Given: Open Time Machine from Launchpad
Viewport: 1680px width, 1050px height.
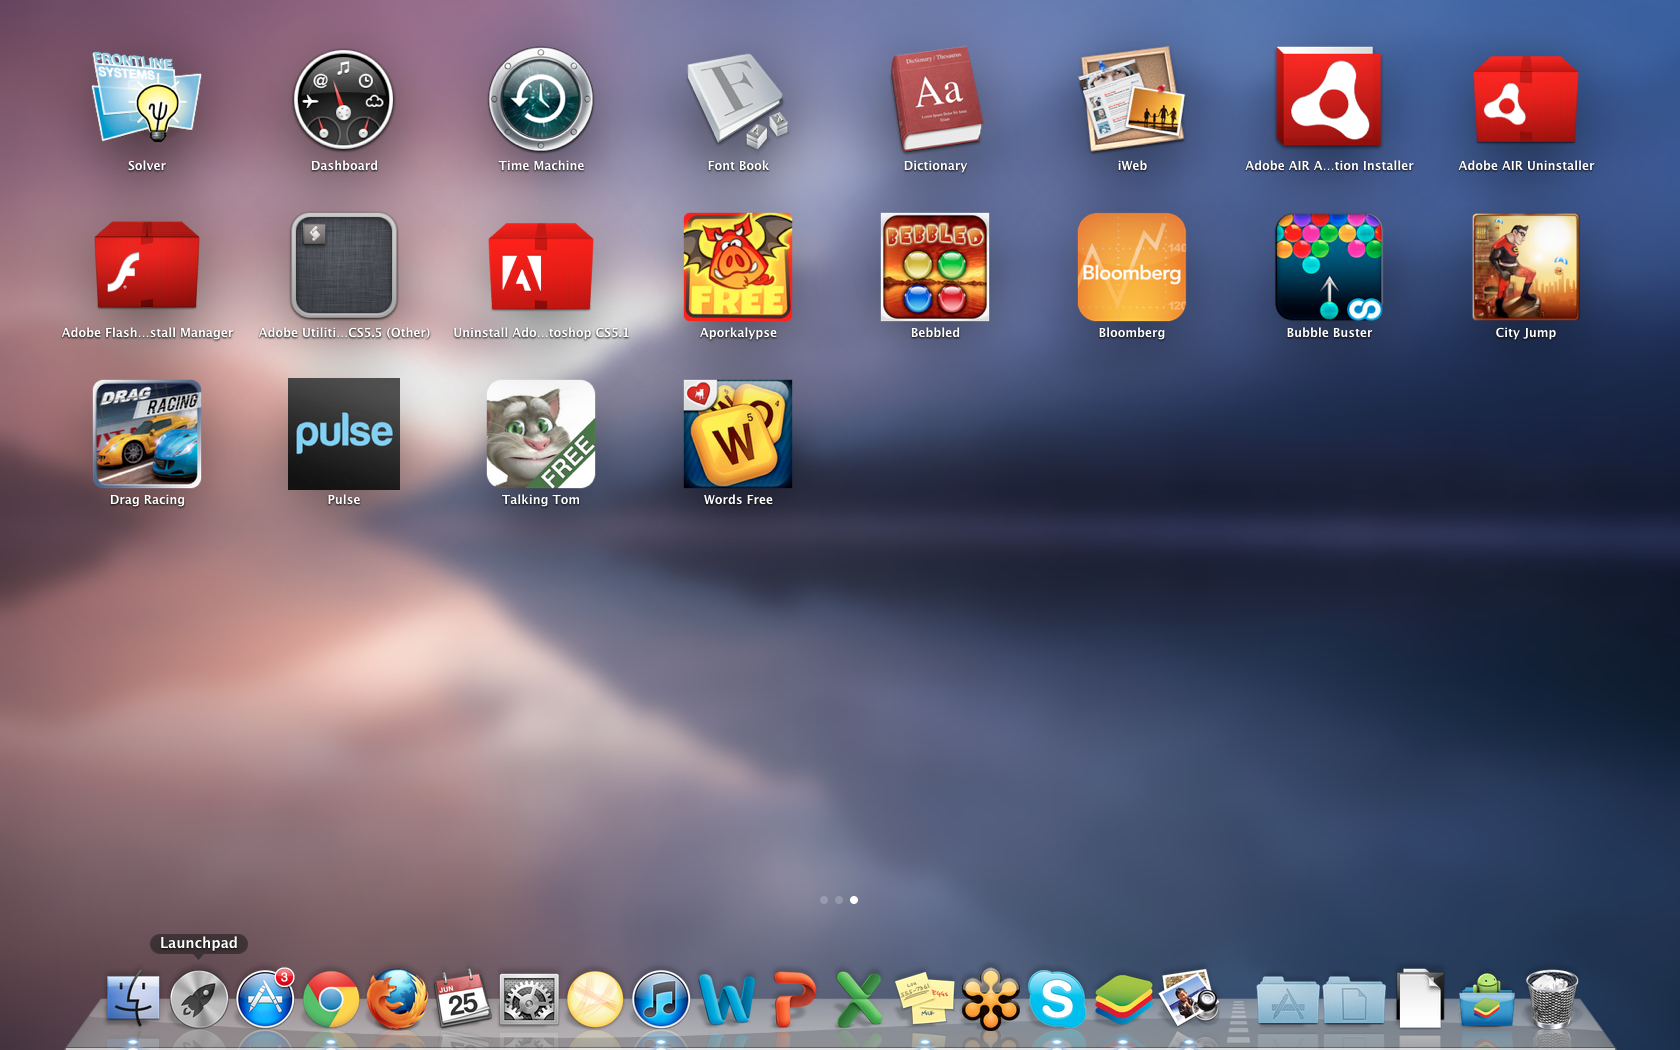Looking at the screenshot, I should click(x=541, y=100).
